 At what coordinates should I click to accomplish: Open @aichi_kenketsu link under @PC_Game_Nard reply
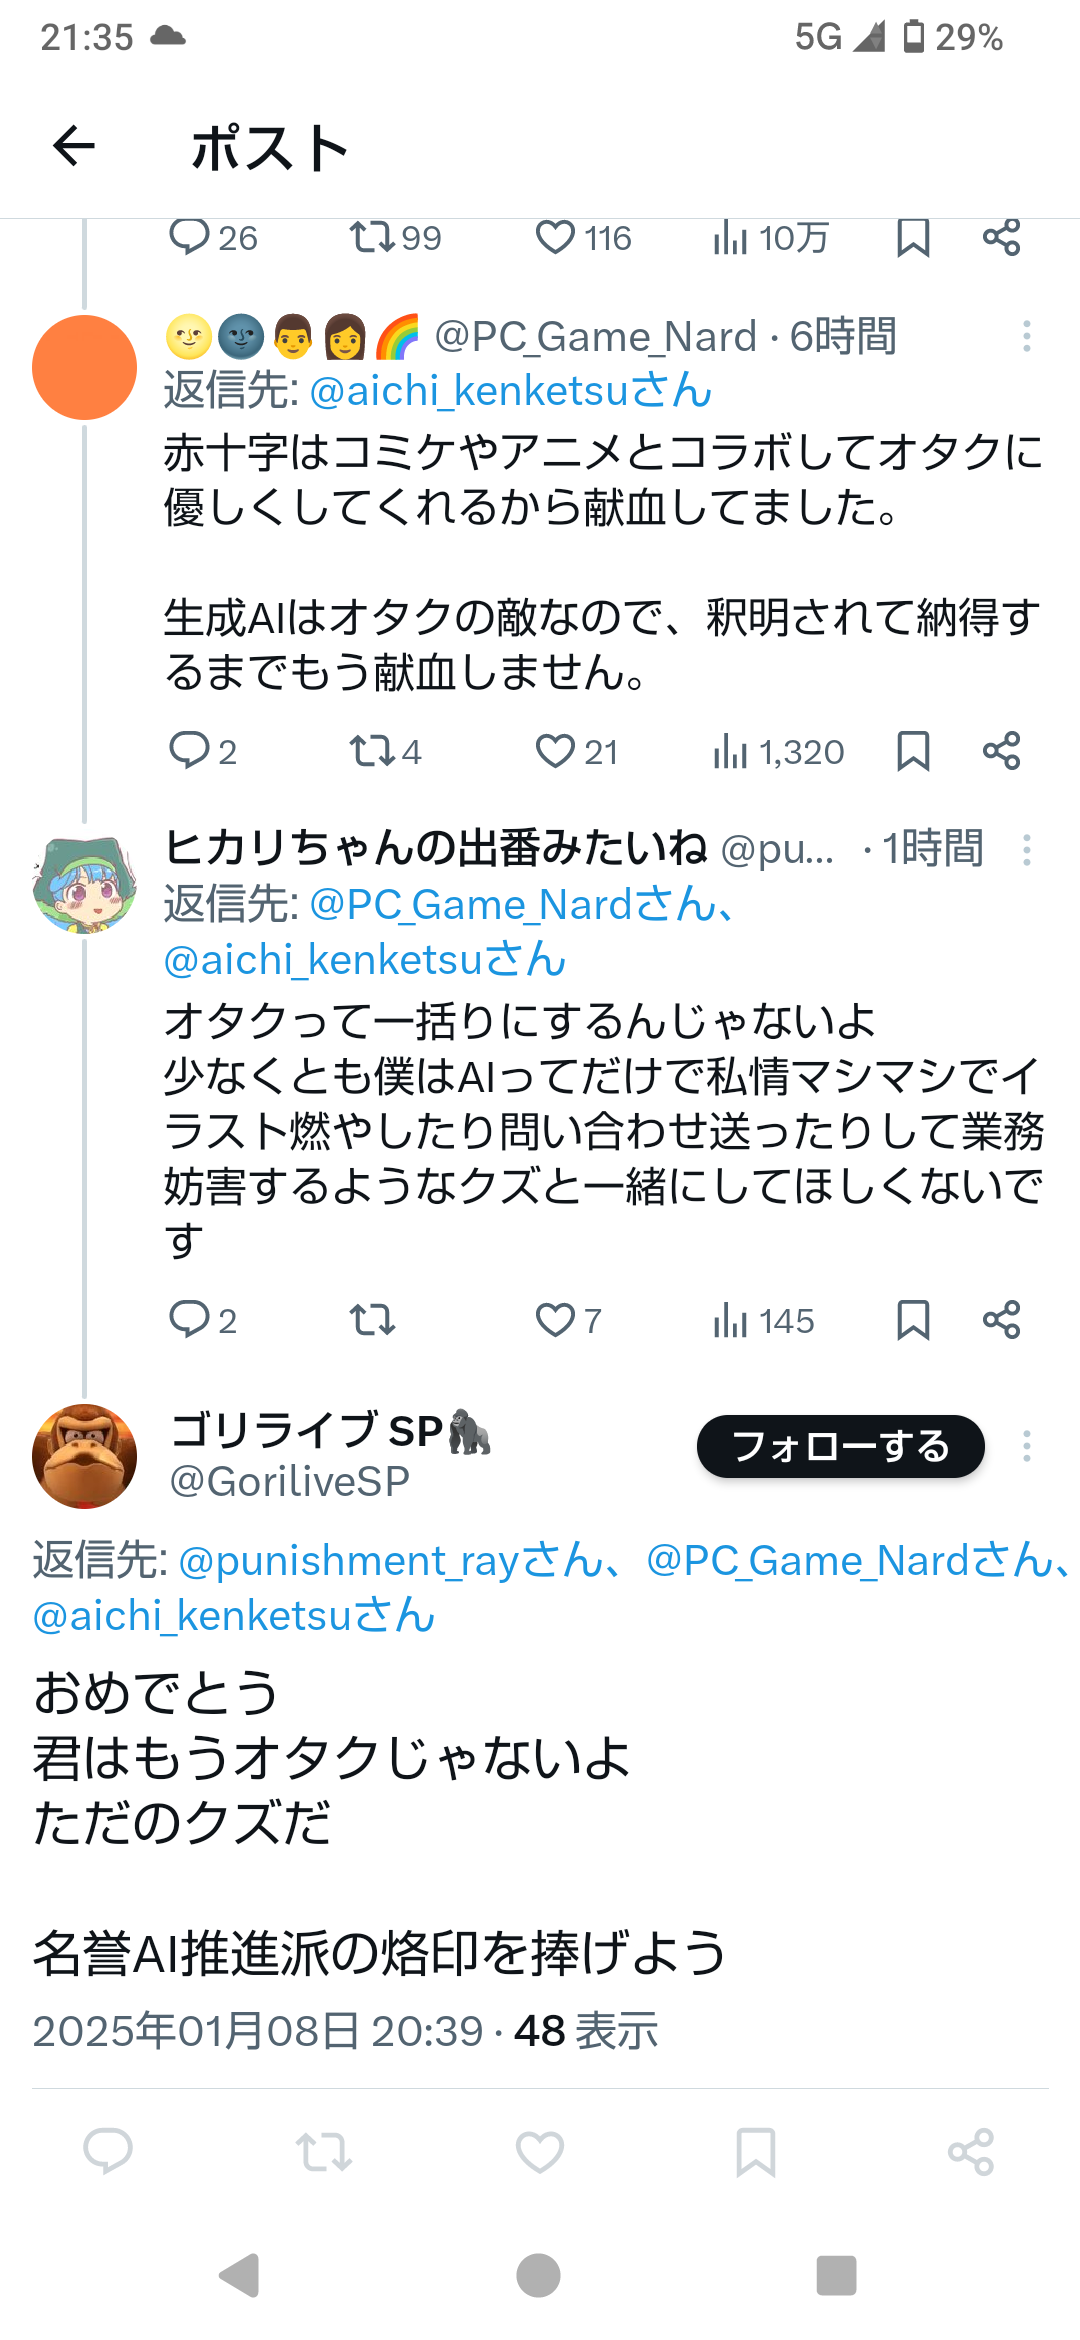(511, 391)
